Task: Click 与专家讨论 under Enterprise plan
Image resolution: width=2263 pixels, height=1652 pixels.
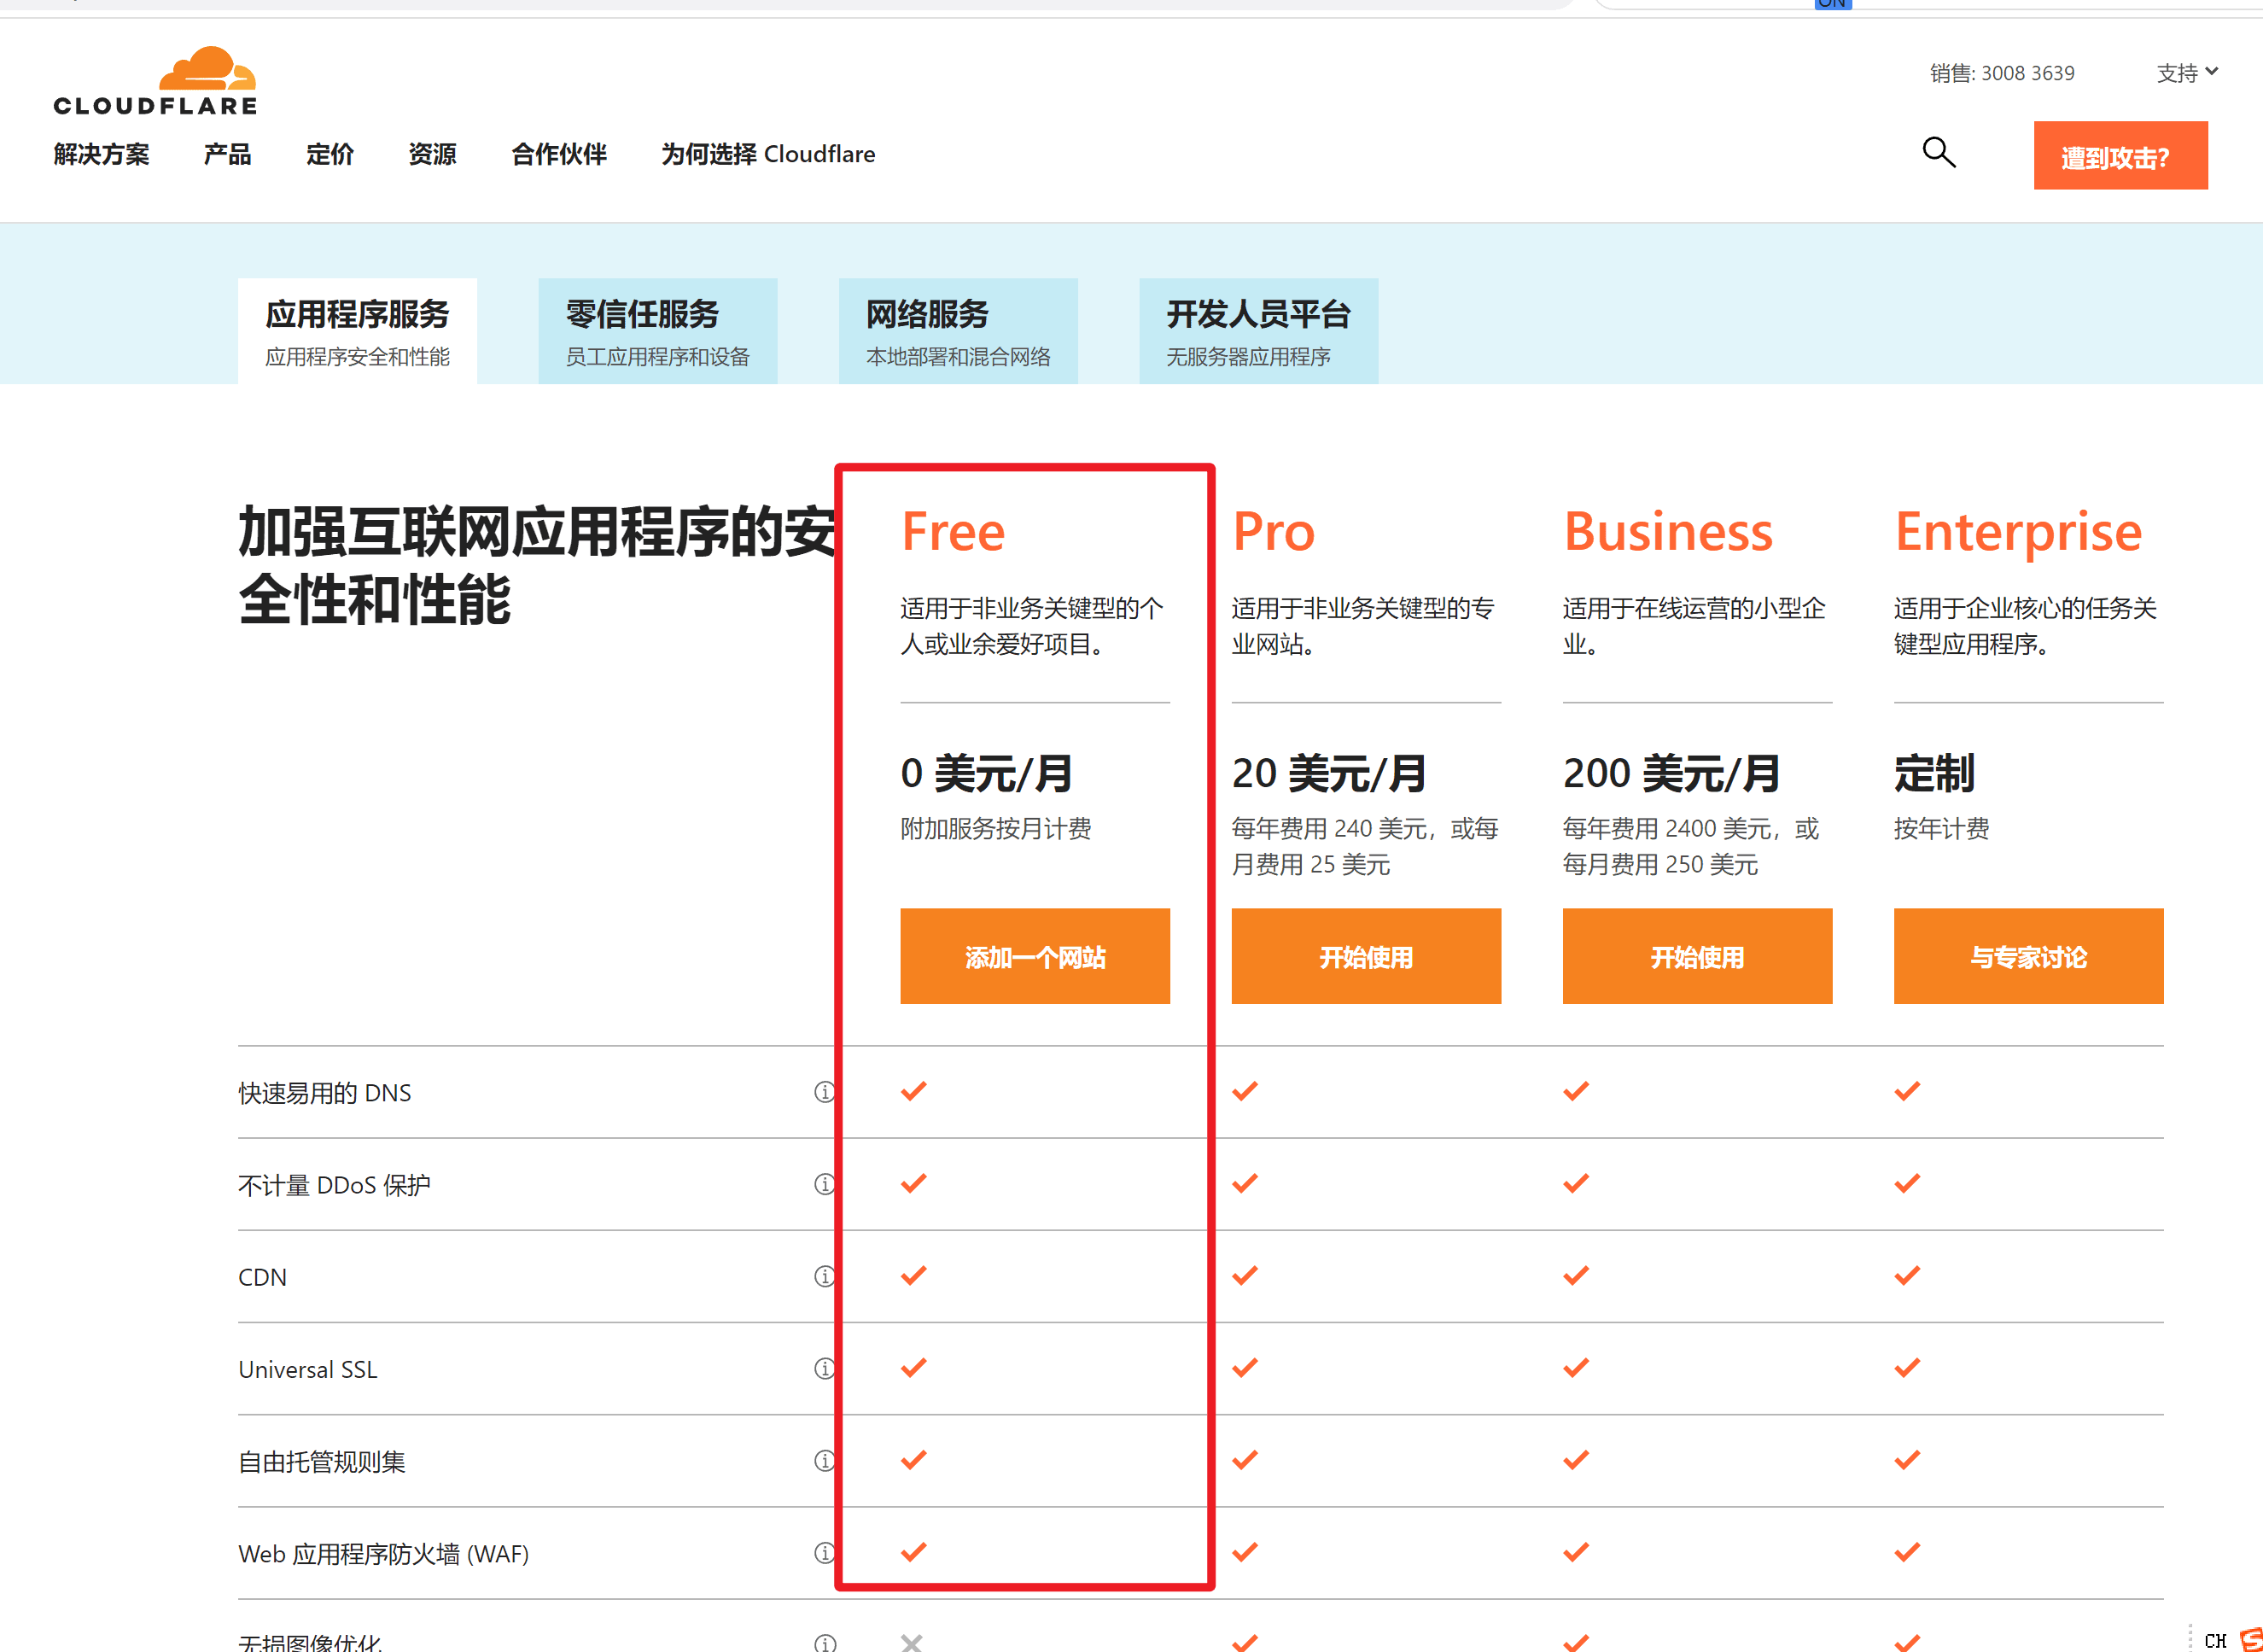Action: click(x=2028, y=956)
